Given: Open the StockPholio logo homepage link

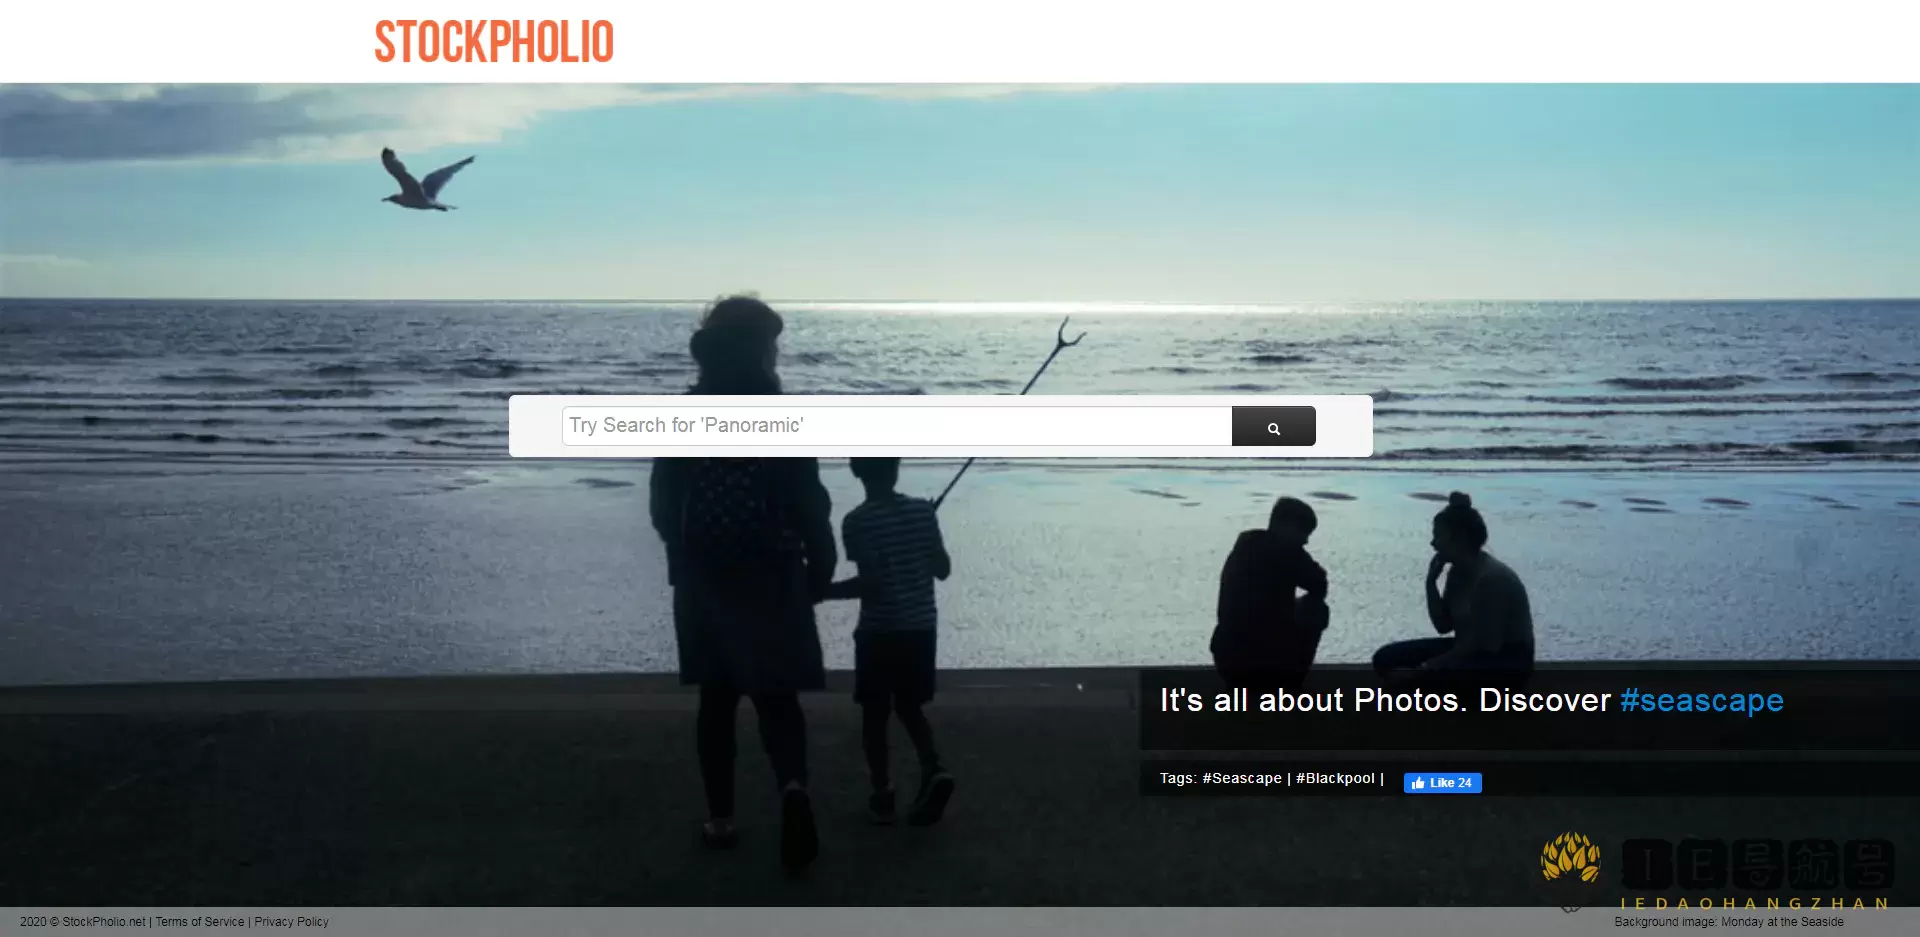Looking at the screenshot, I should 494,42.
